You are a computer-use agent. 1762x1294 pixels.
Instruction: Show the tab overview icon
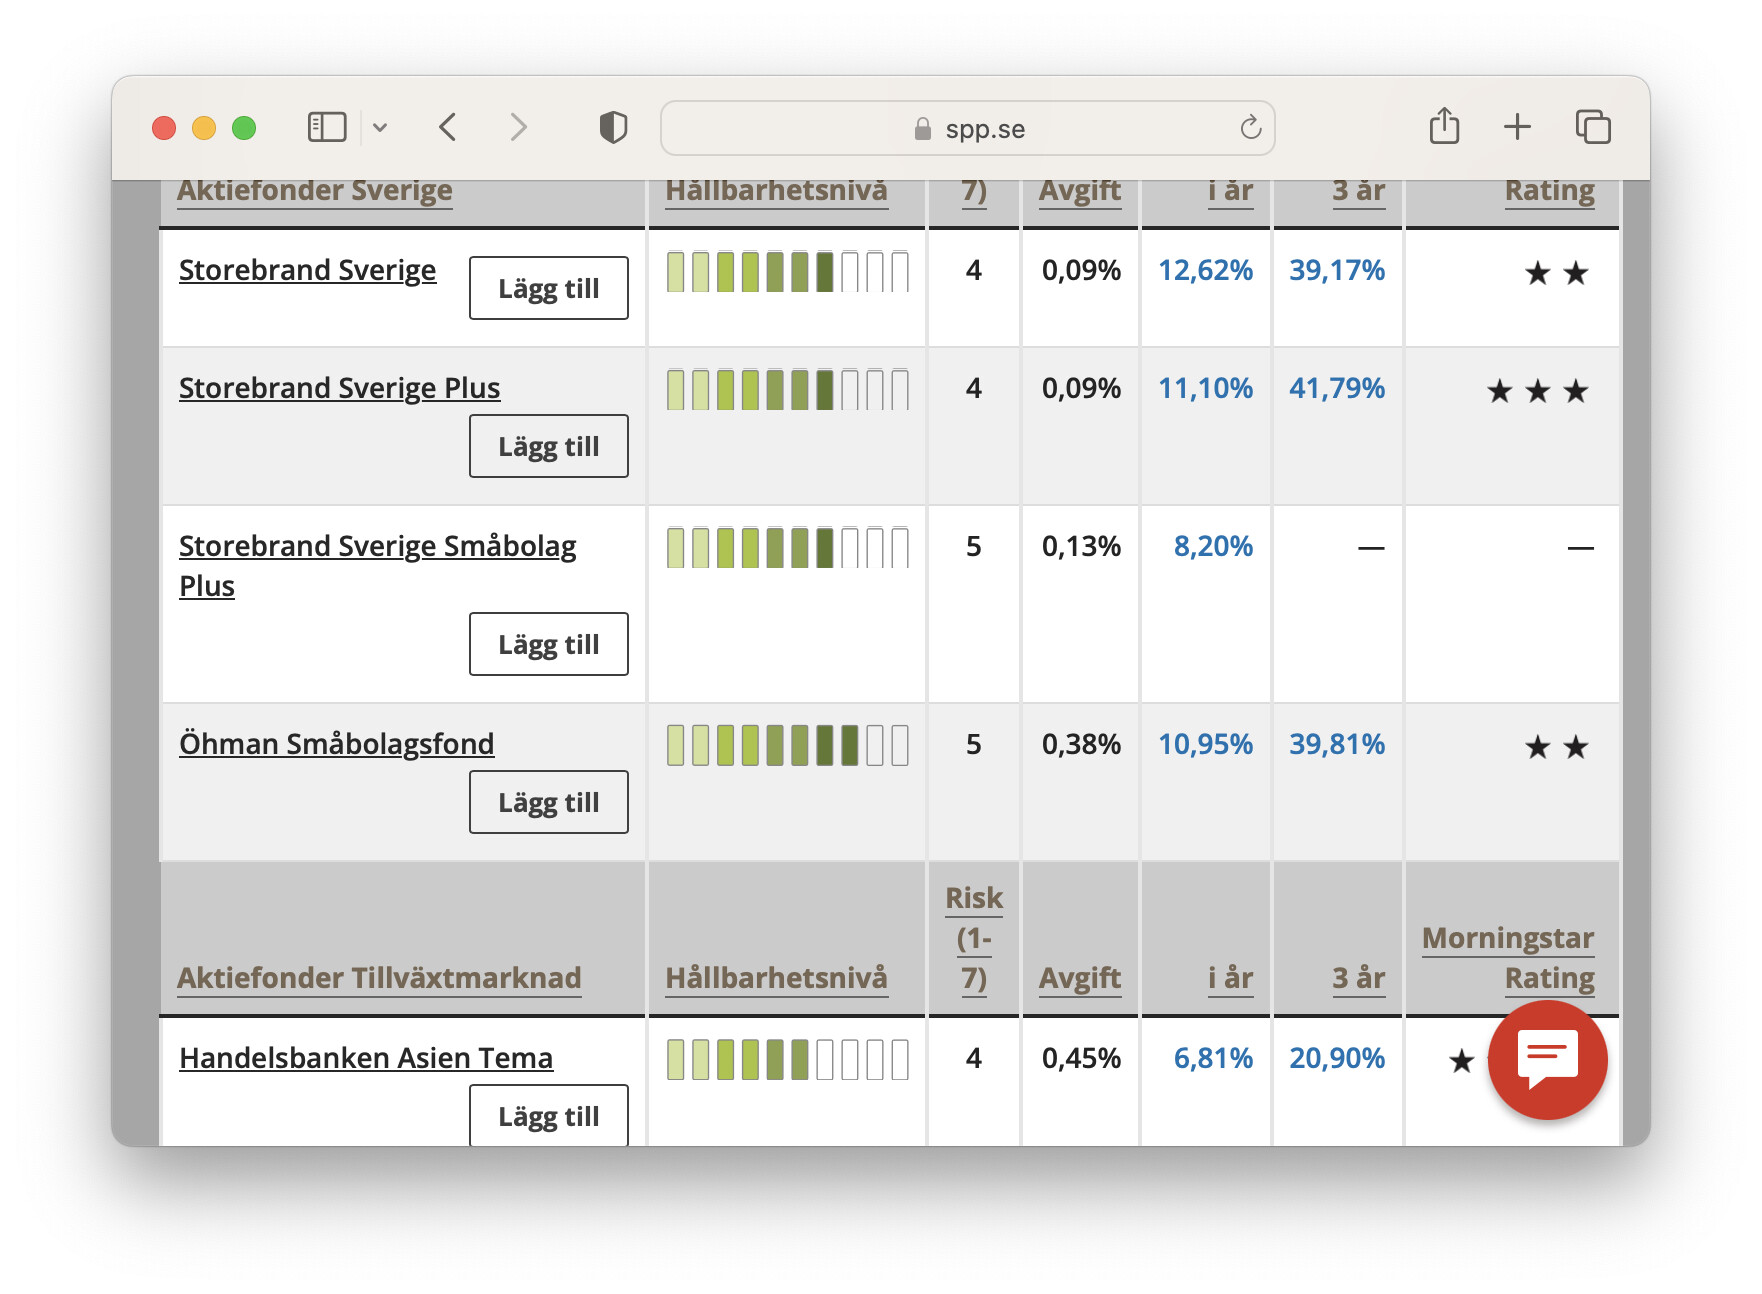(1593, 127)
